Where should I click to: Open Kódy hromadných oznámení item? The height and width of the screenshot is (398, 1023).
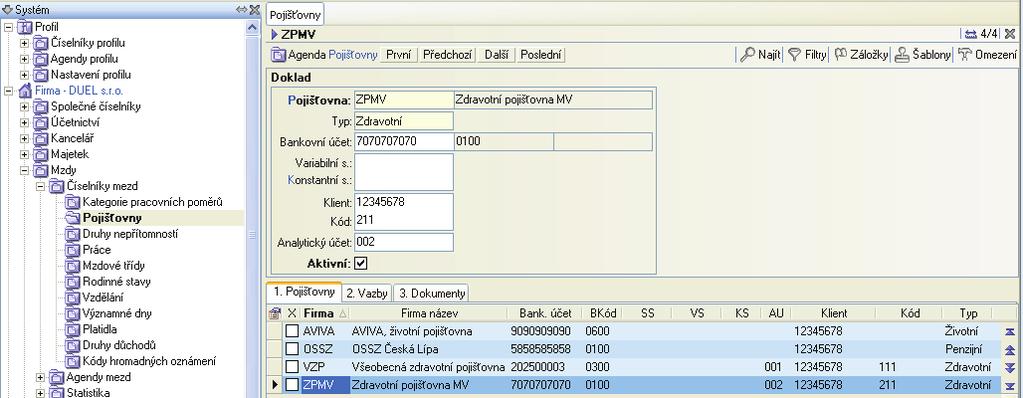149,361
